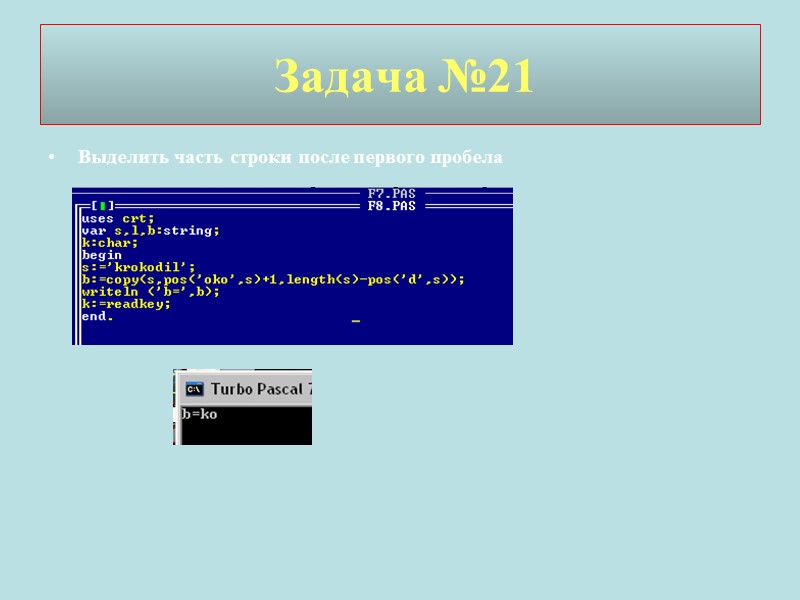The height and width of the screenshot is (600, 800).
Task: Click the C:\ console icon of Turbo Pascal window
Action: tap(194, 389)
